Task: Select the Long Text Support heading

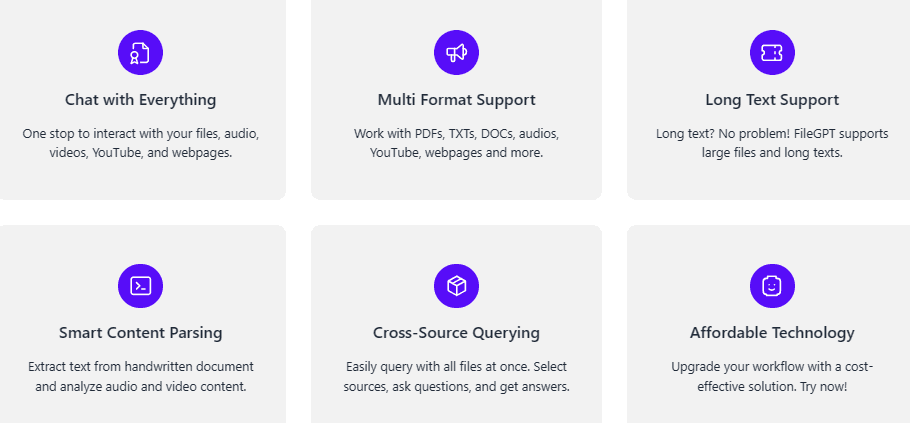Action: (772, 100)
